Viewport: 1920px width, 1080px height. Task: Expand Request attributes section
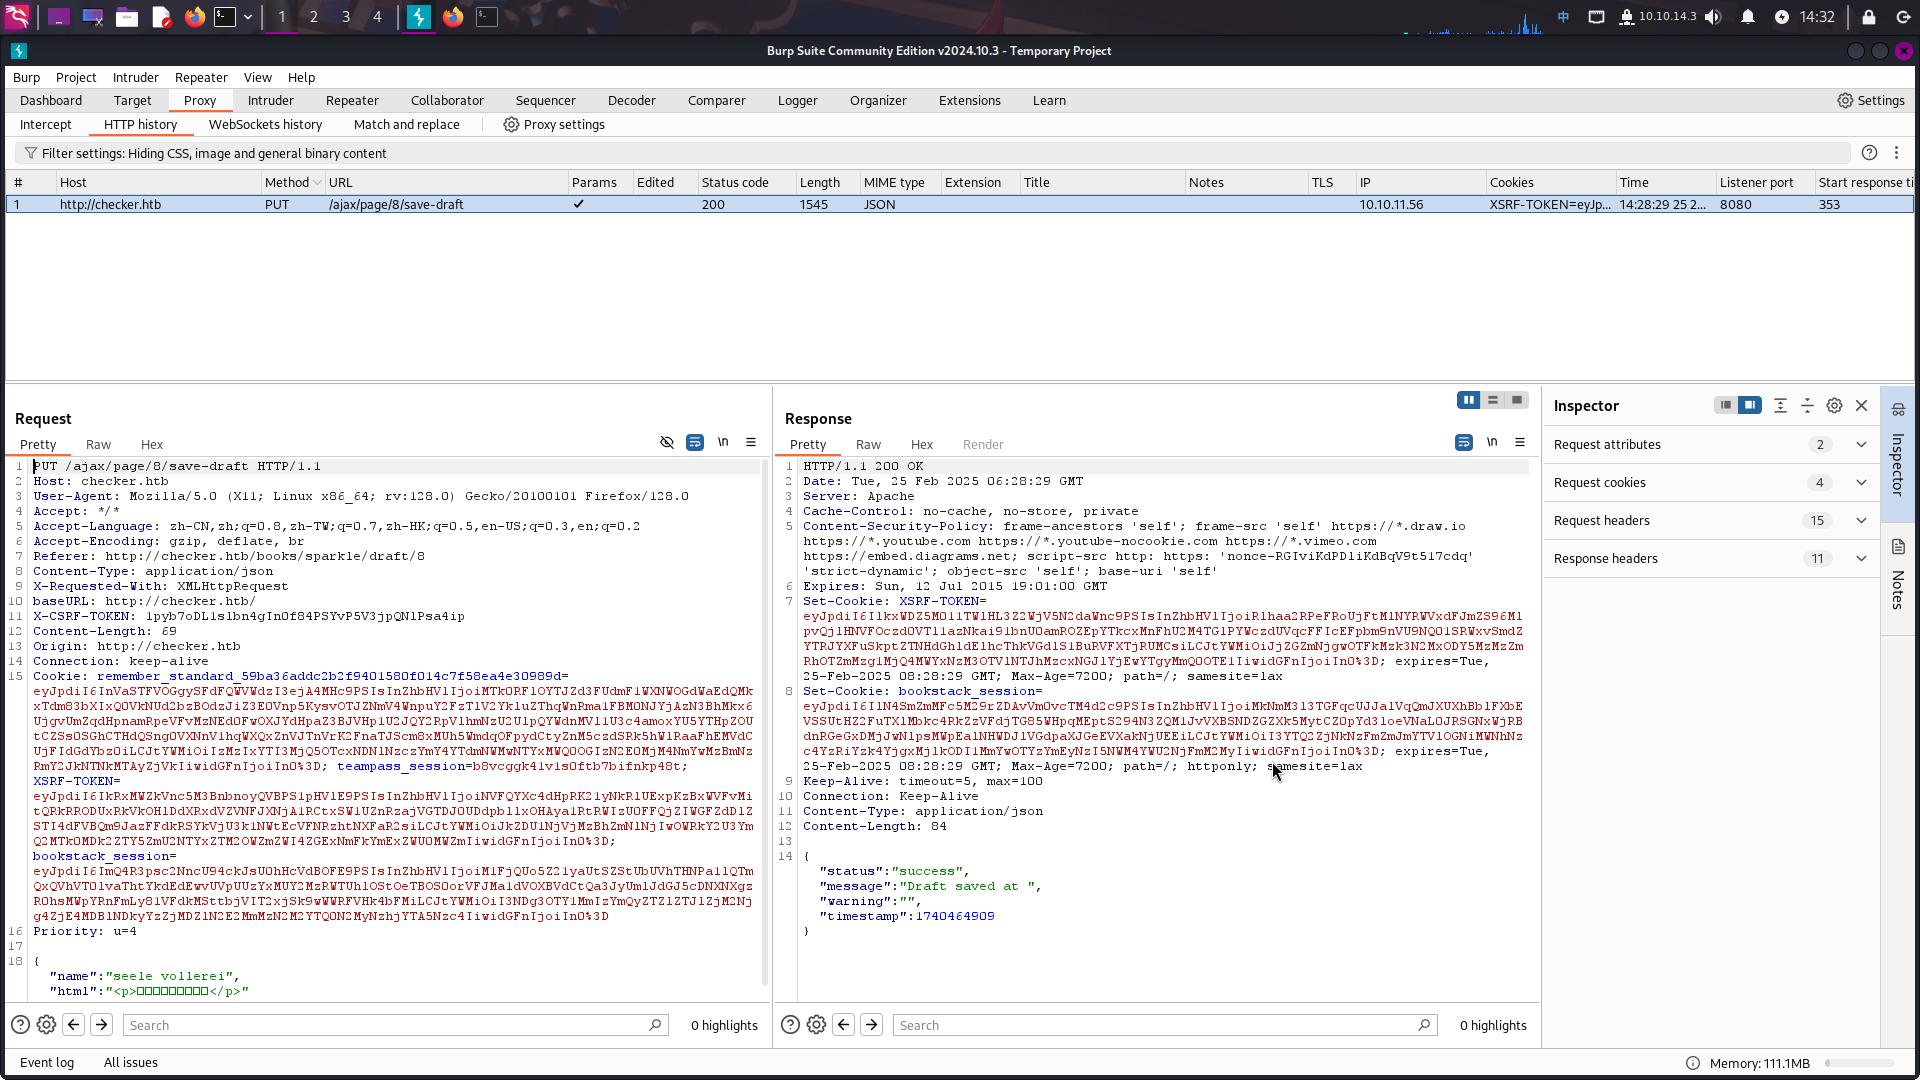(1861, 445)
